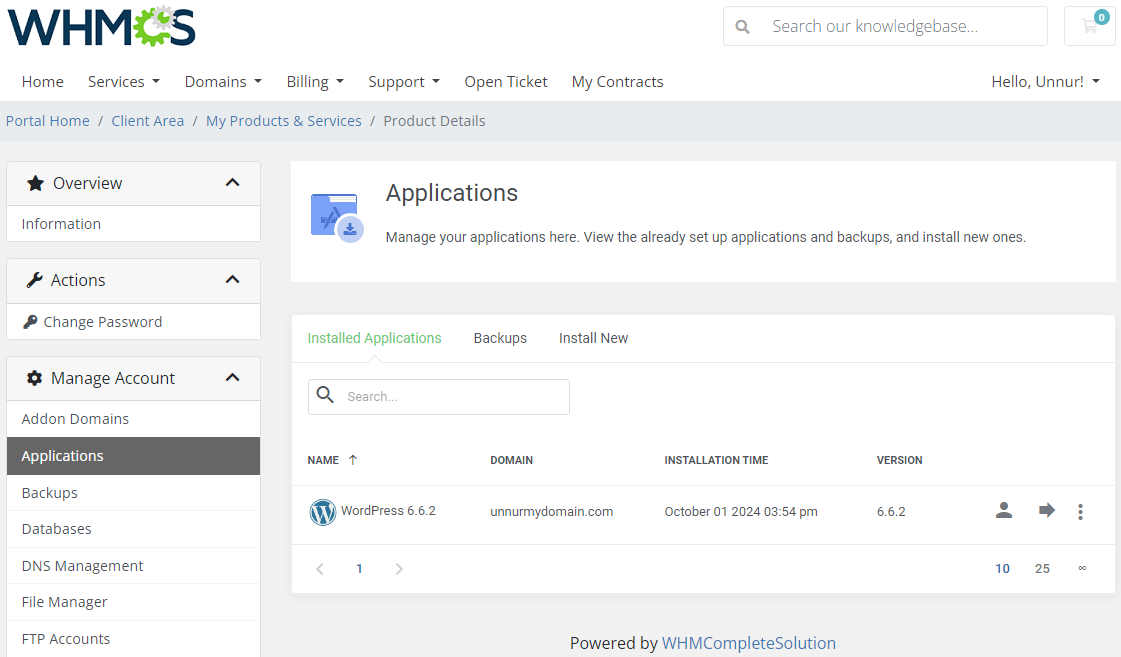Collapse the Overview panel chevron
The height and width of the screenshot is (657, 1121).
click(232, 183)
